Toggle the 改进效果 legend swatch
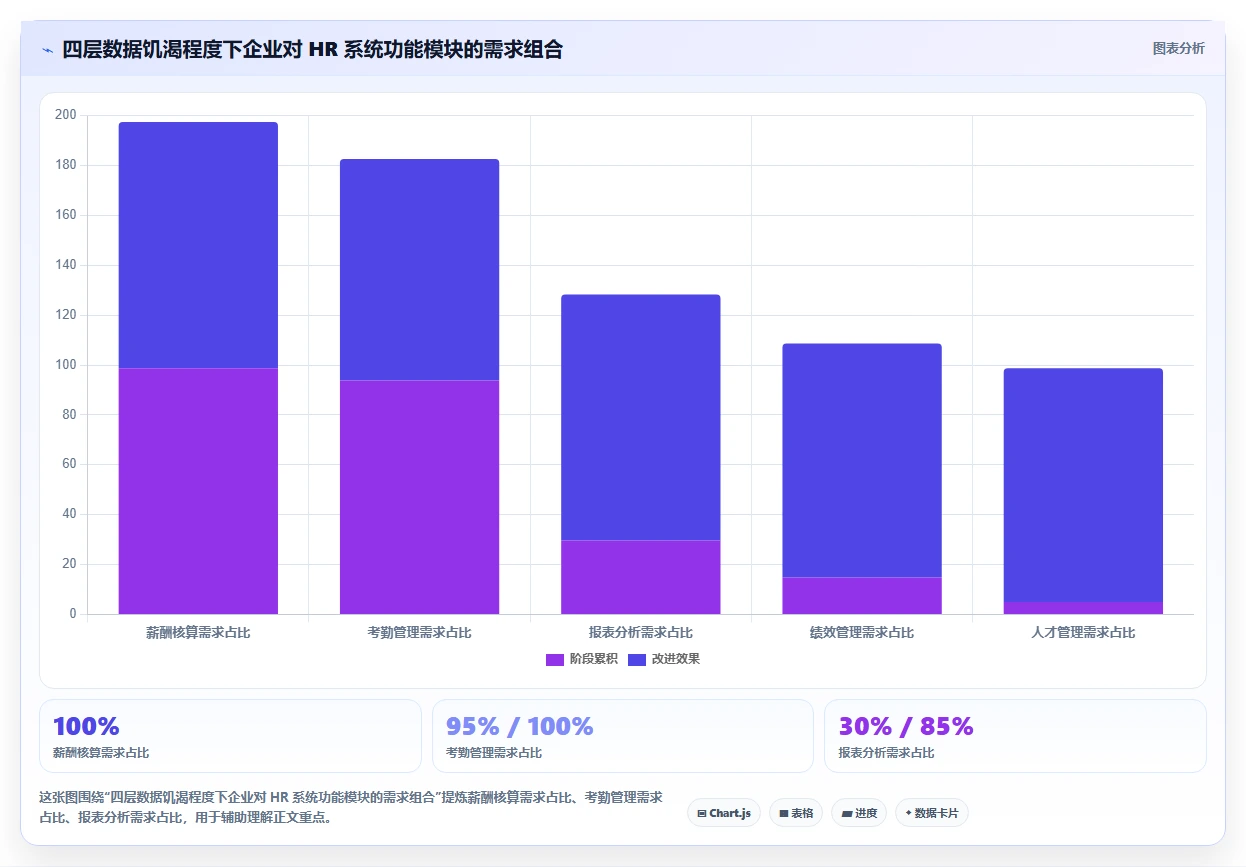1246x867 pixels. pyautogui.click(x=637, y=659)
